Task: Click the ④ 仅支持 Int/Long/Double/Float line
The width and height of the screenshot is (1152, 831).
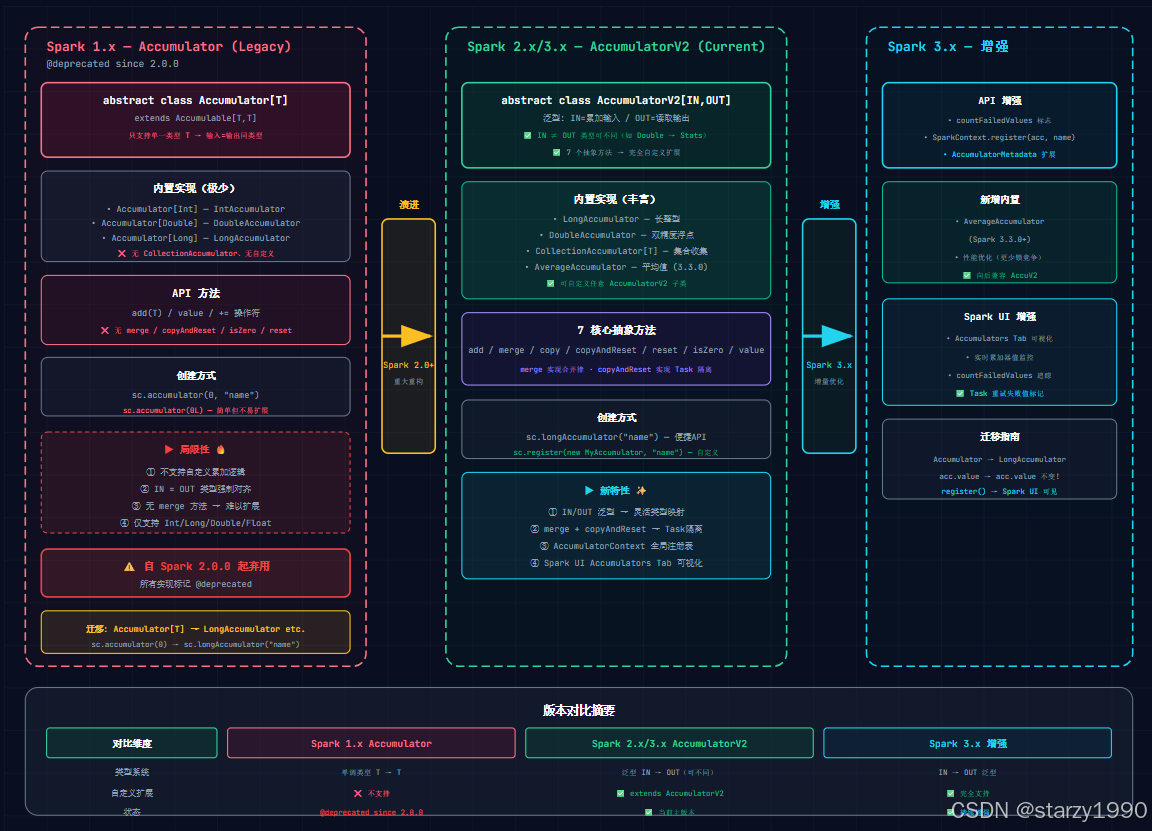Action: click(195, 523)
